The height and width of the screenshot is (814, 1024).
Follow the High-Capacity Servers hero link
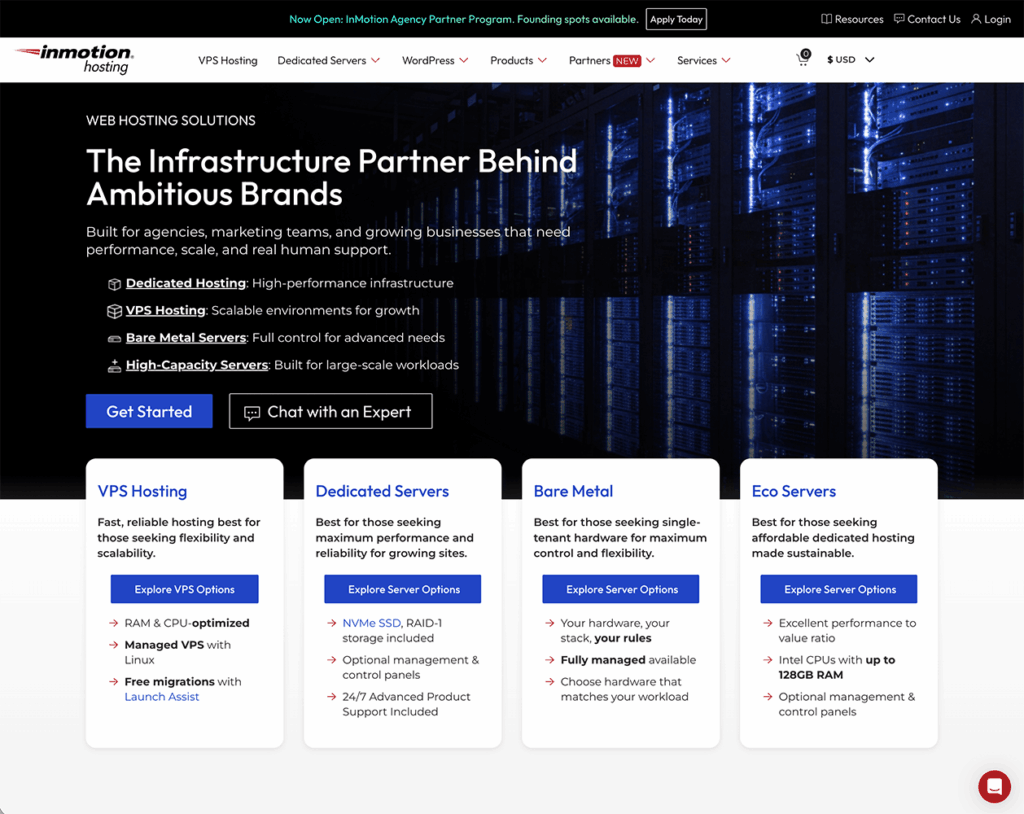(x=197, y=365)
